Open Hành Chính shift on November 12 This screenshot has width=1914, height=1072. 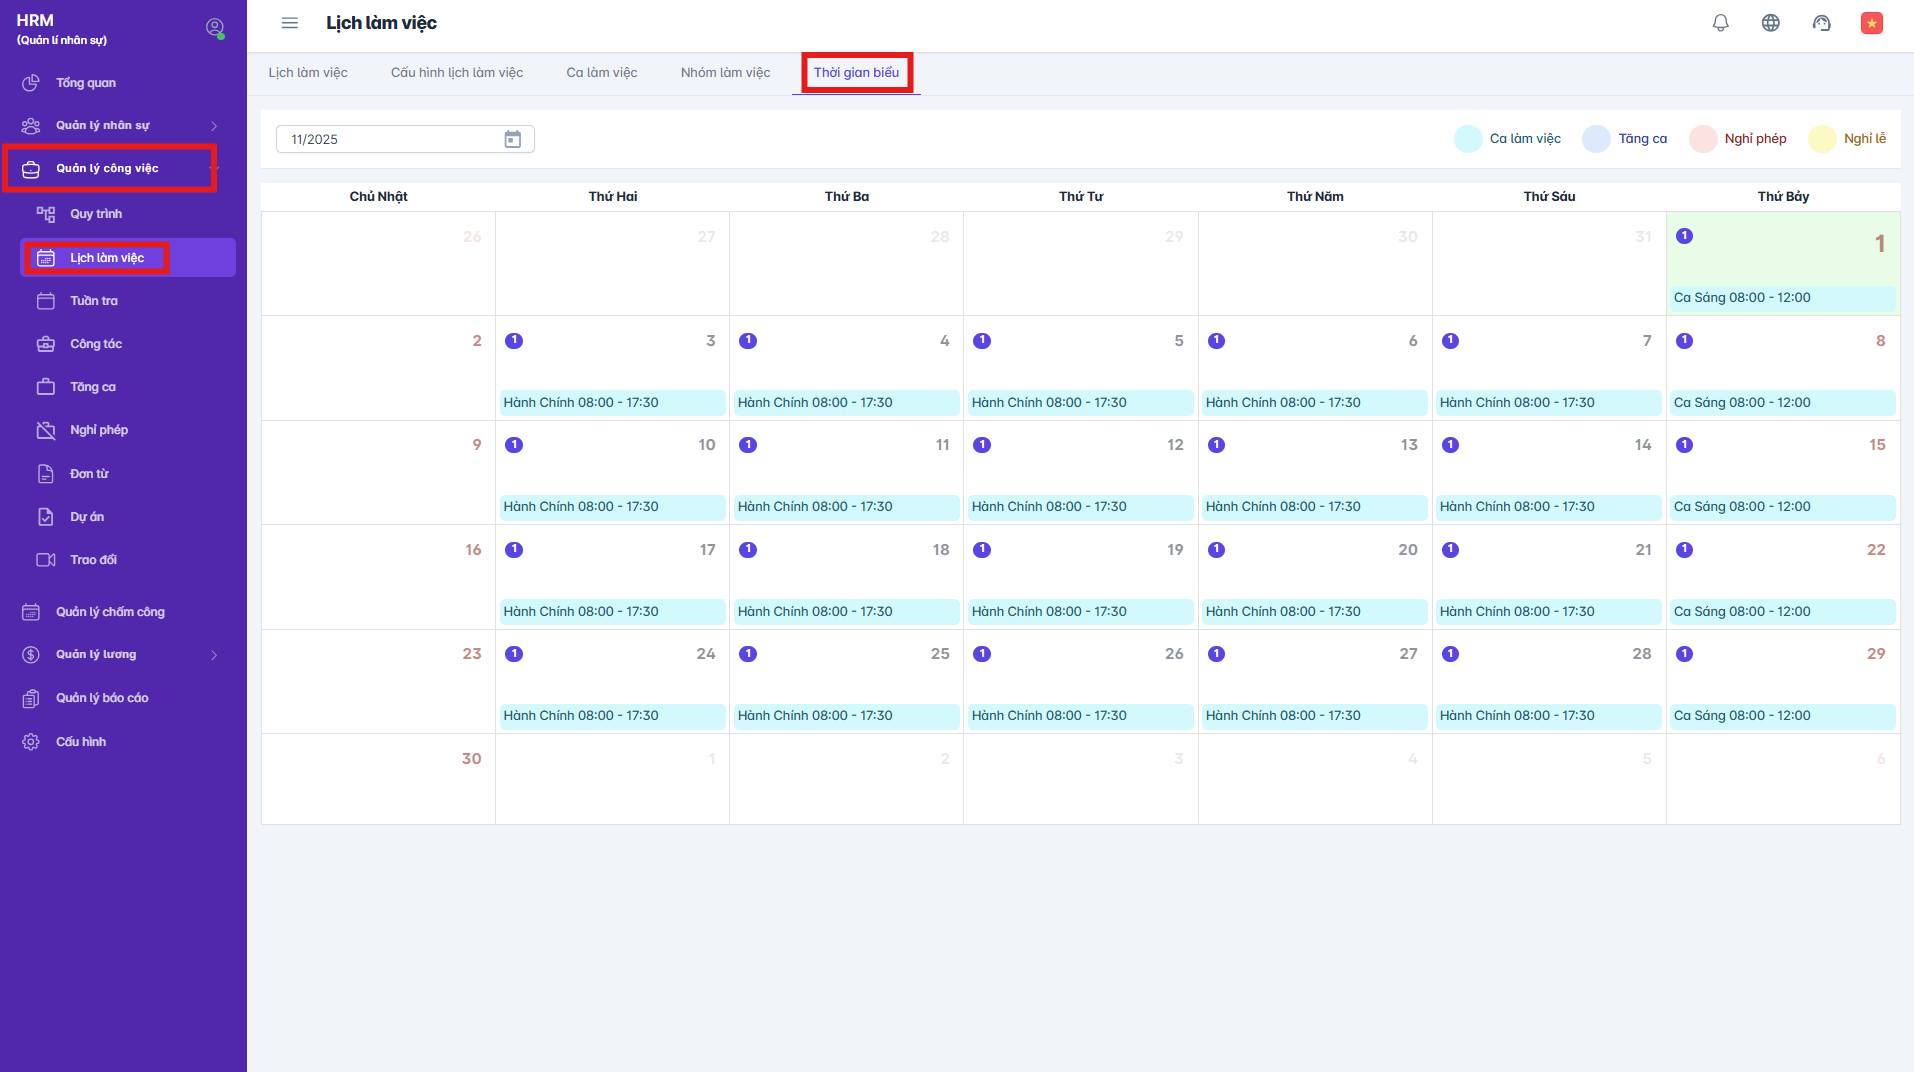1079,507
